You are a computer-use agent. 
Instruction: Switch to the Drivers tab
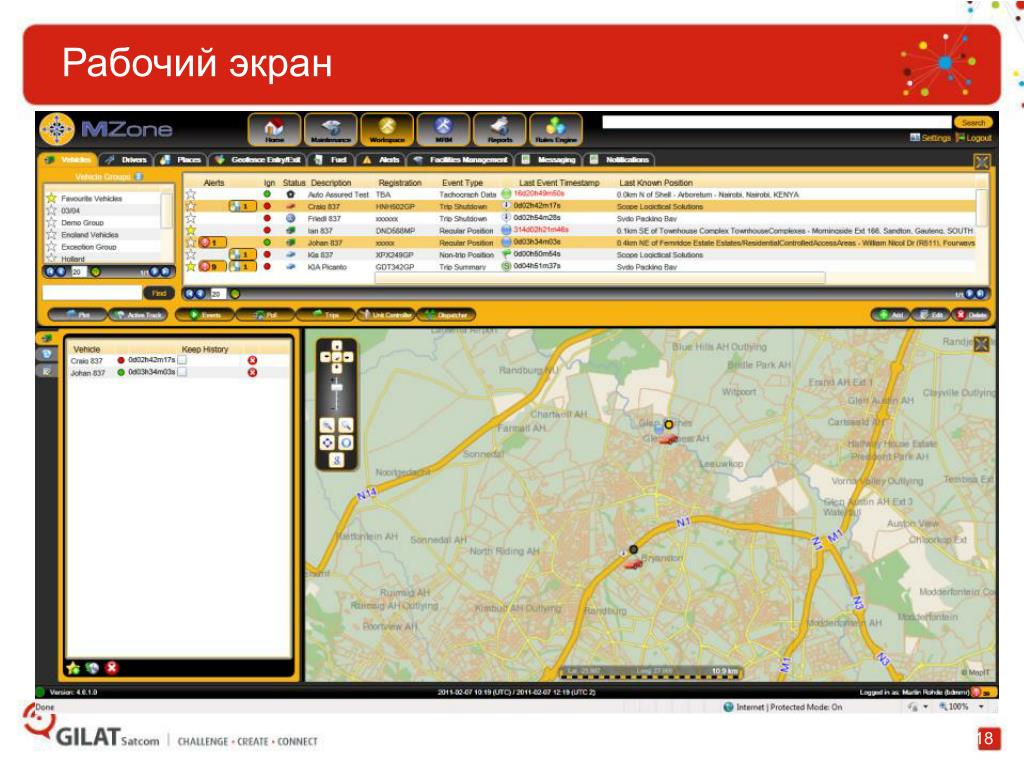click(x=127, y=159)
